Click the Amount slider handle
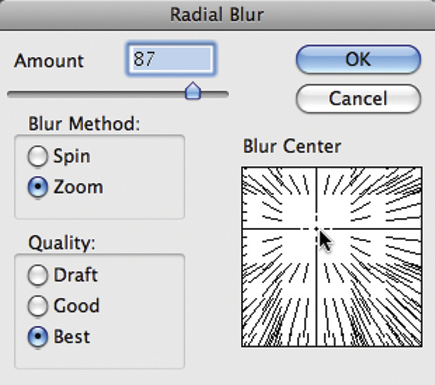Viewport: 435px width, 385px height. [193, 91]
